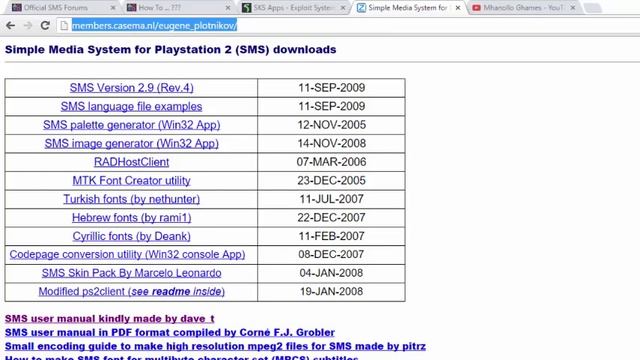The height and width of the screenshot is (360, 640).
Task: Click the 11-SEP-2009 date beside SMS Version 2.9
Action: [331, 88]
